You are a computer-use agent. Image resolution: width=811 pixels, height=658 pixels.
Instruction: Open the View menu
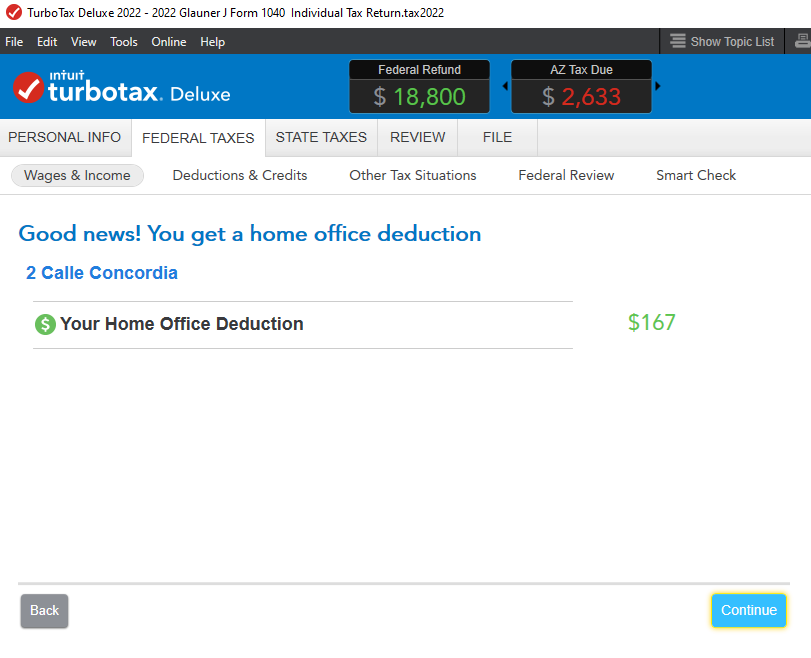pos(83,42)
